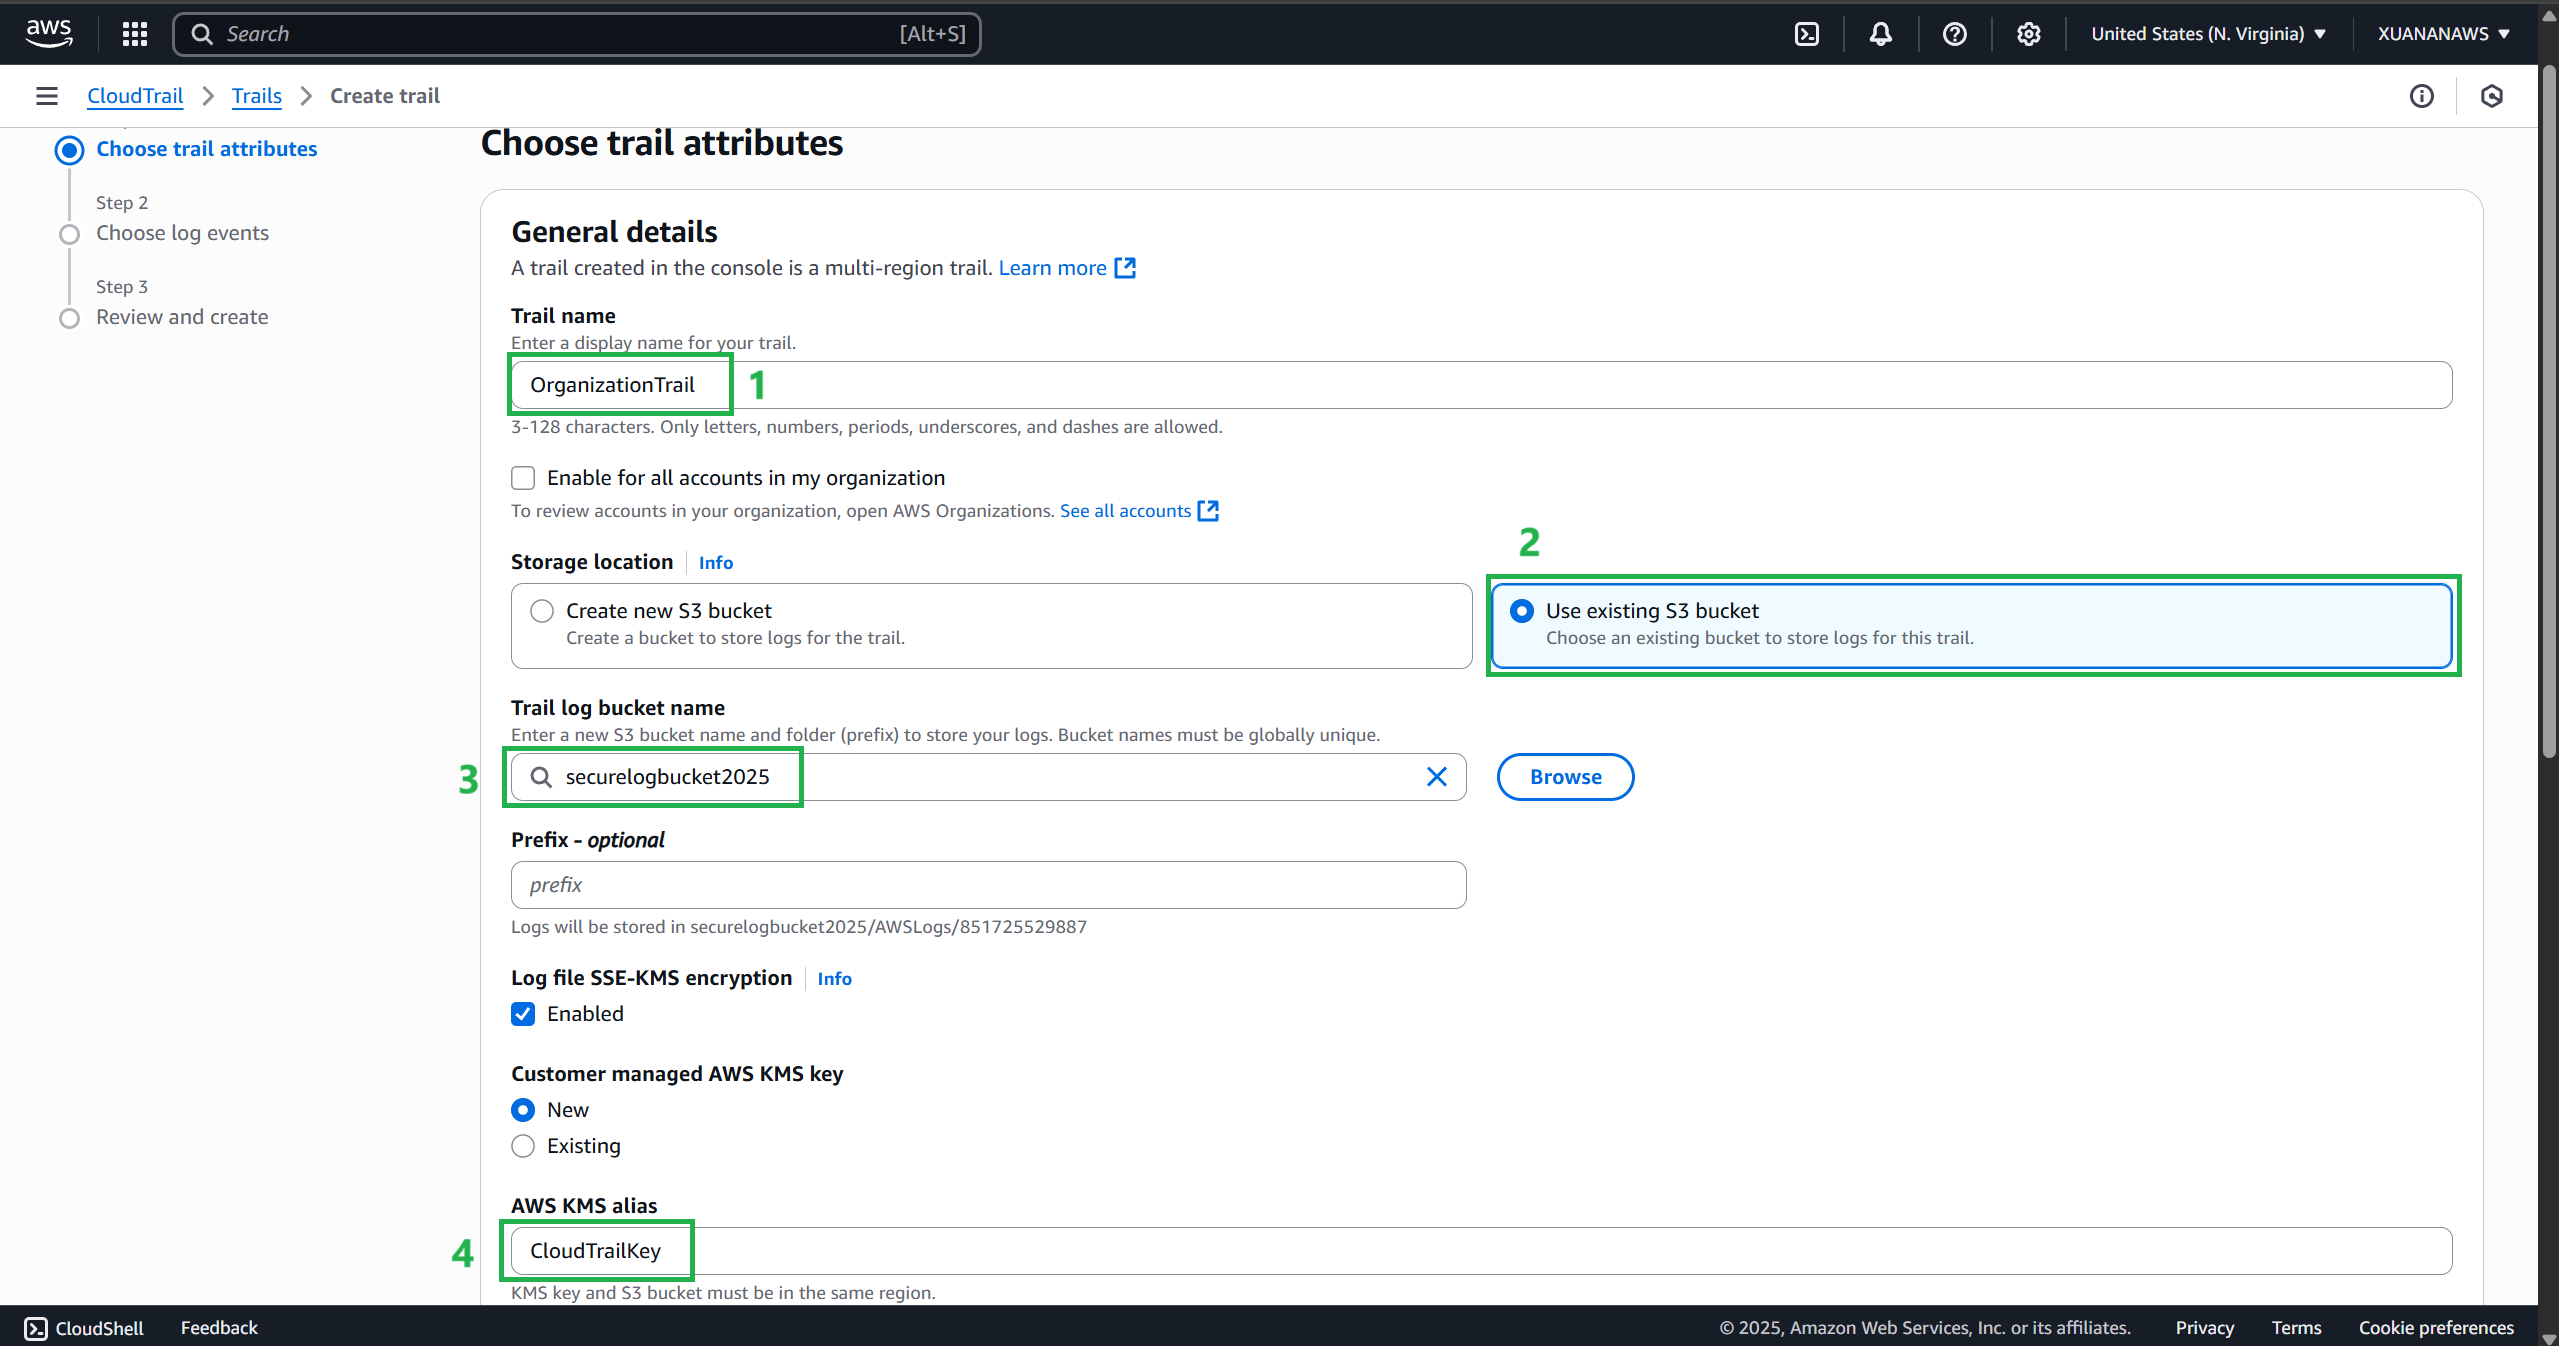Clear the trail log bucket name
2559x1346 pixels.
pyautogui.click(x=1436, y=777)
